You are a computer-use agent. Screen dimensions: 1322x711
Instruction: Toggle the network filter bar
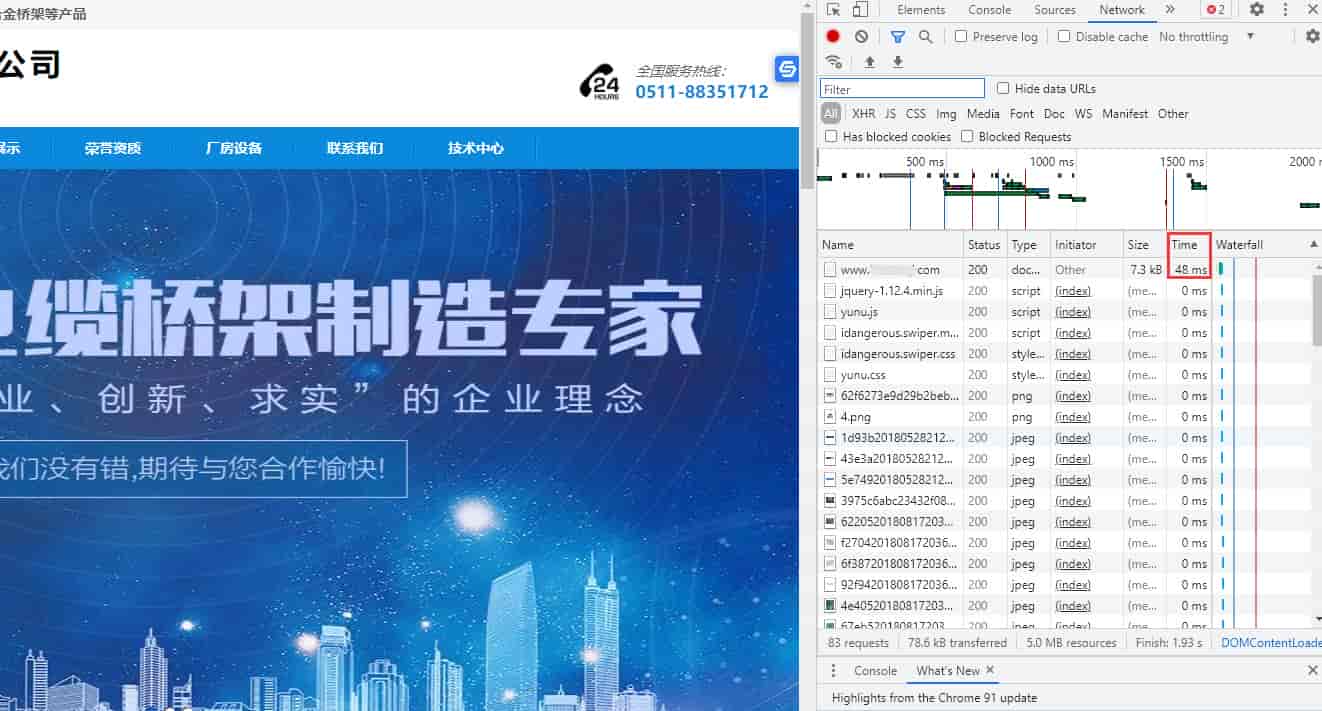(x=897, y=36)
